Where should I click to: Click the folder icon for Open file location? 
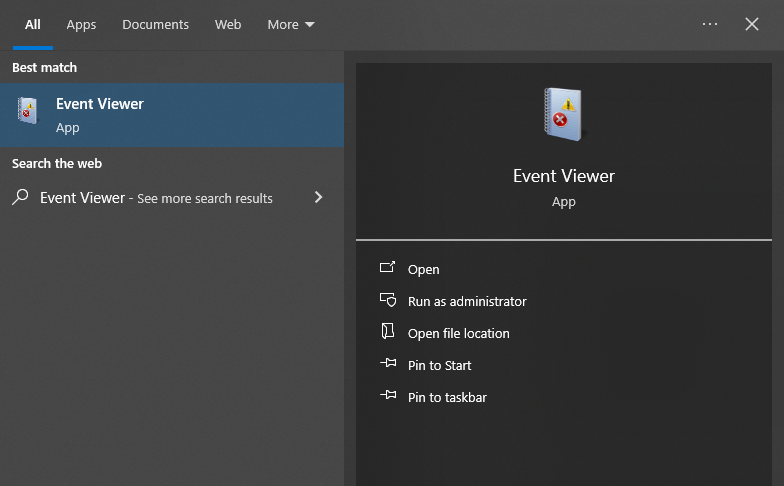click(x=388, y=333)
